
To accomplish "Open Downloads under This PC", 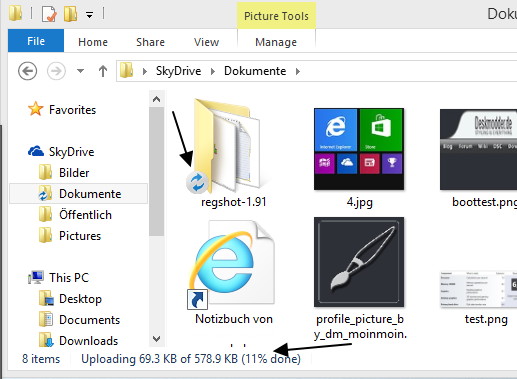I will tap(88, 341).
